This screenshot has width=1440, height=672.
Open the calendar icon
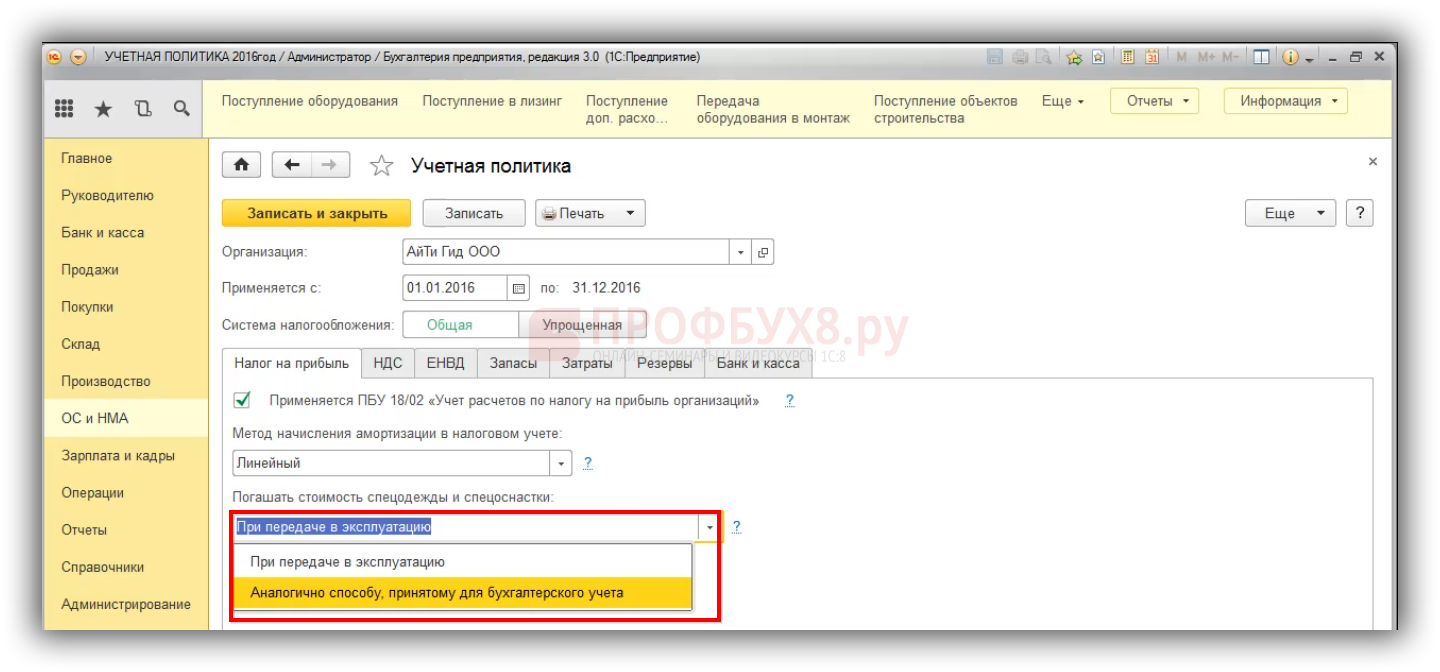(1152, 57)
